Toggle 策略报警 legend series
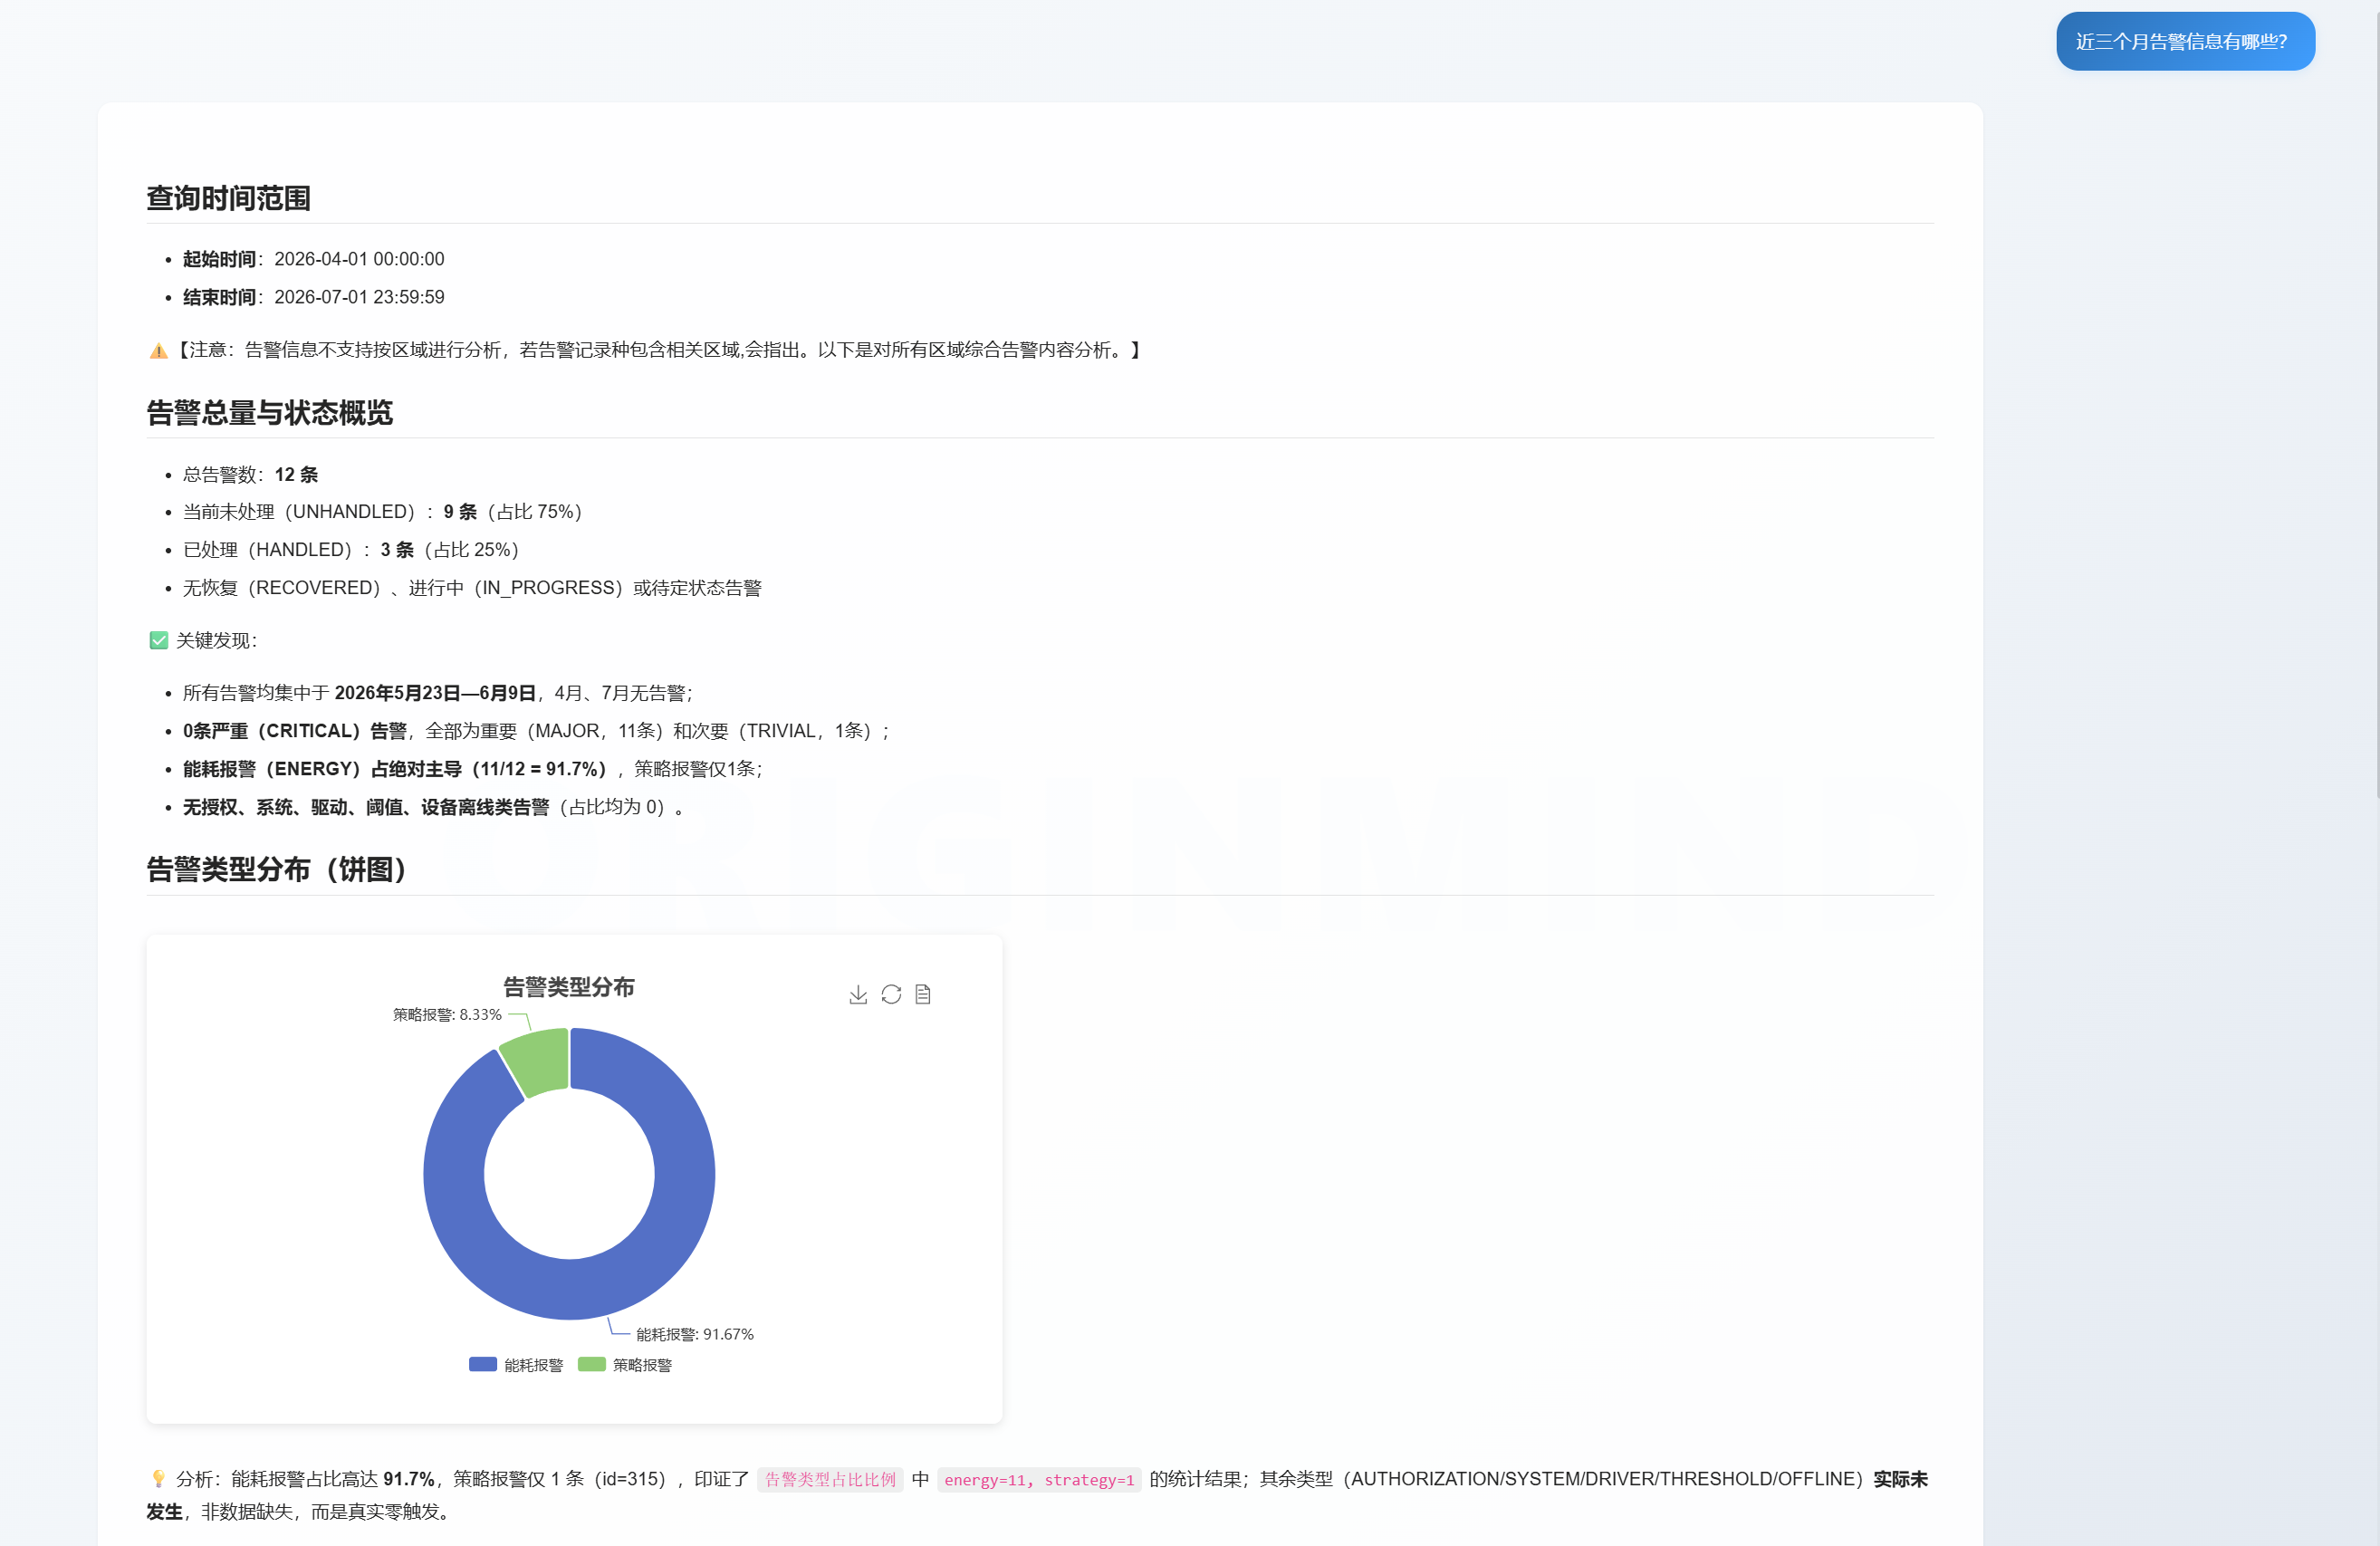Screen dimensions: 2380x1546 click(625, 1365)
